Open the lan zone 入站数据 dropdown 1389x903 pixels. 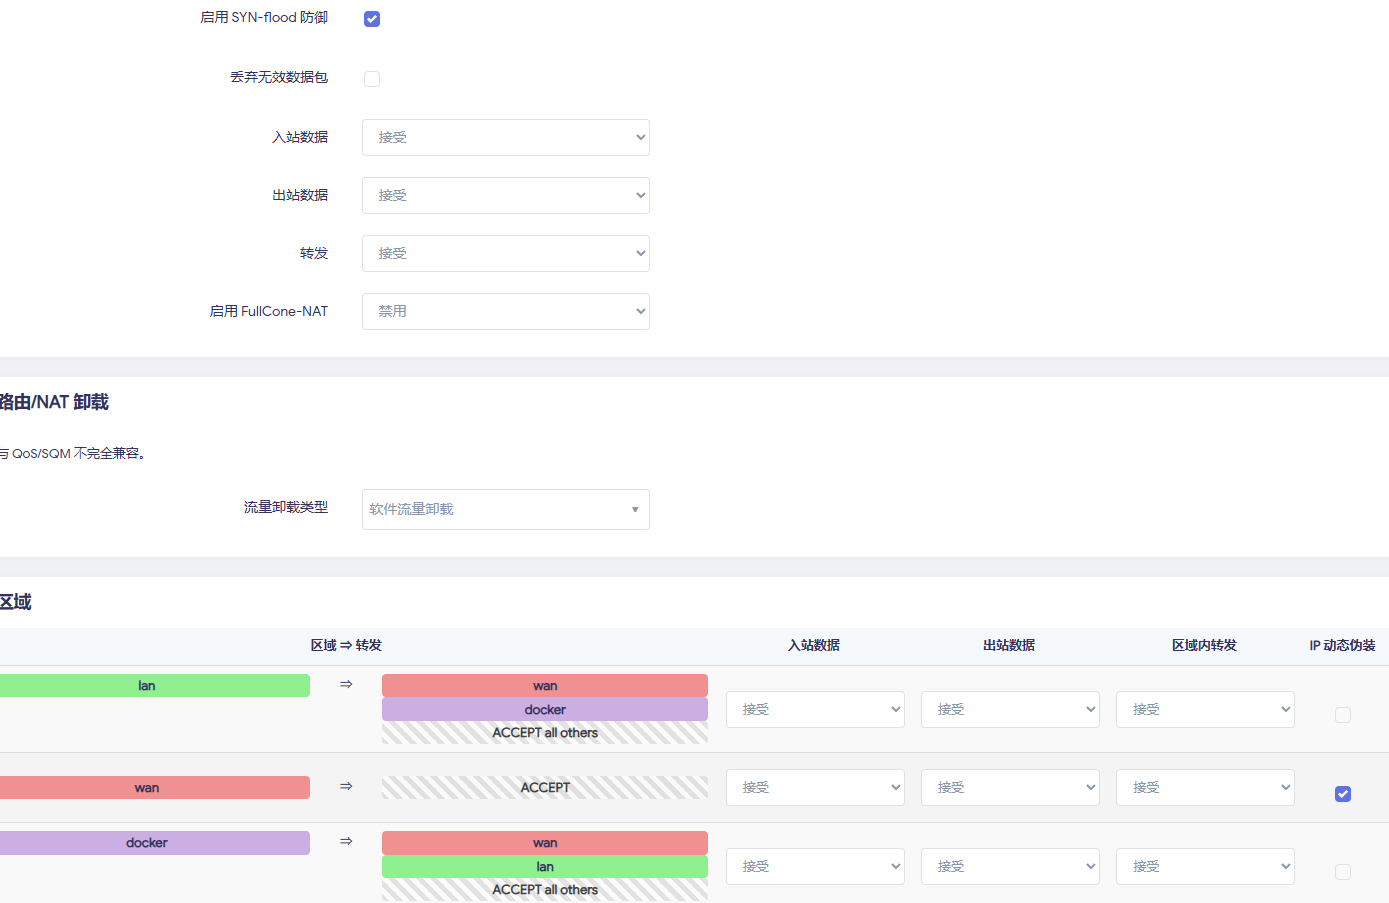click(815, 709)
